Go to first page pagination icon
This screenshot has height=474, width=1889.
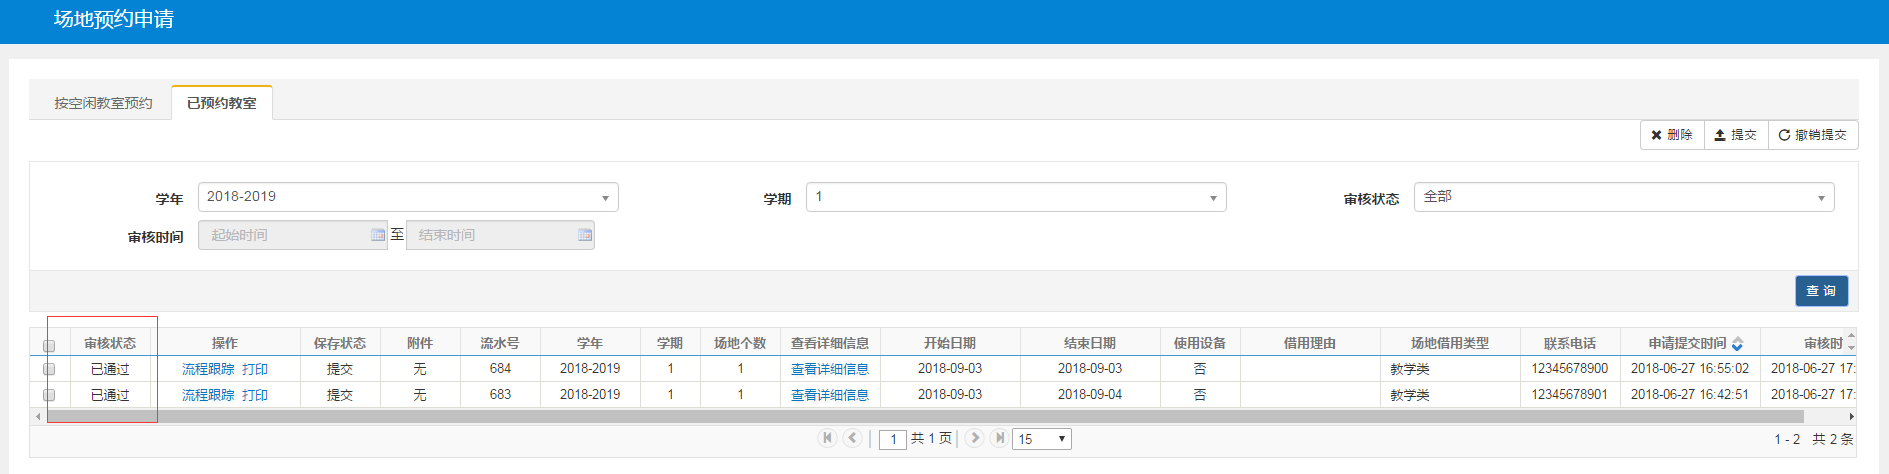coord(827,438)
